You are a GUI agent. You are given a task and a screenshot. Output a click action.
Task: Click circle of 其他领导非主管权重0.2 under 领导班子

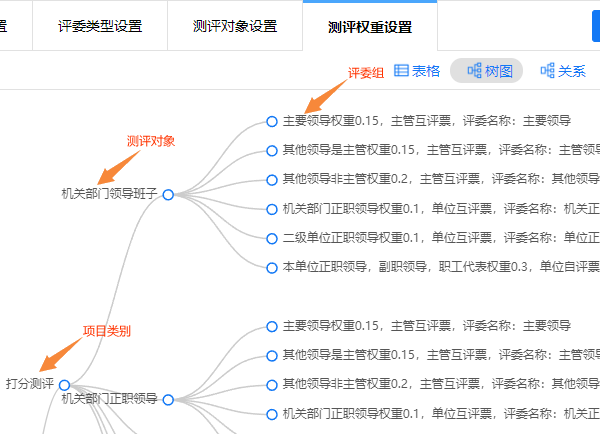(x=272, y=180)
